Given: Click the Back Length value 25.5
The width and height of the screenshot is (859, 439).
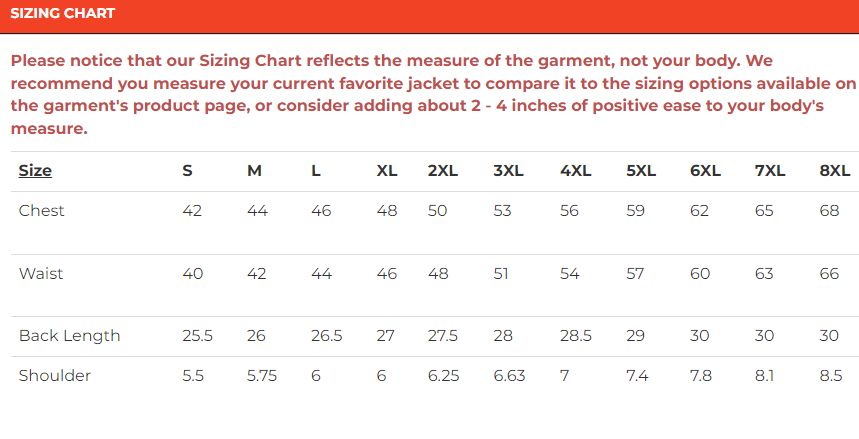Looking at the screenshot, I should pyautogui.click(x=197, y=336).
